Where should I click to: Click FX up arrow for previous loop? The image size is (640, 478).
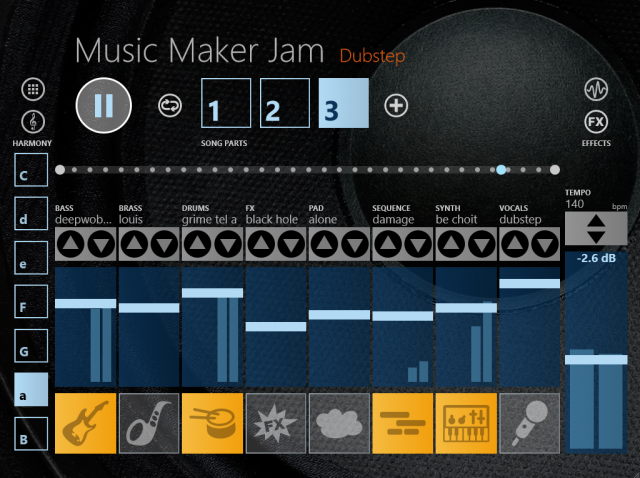point(261,244)
